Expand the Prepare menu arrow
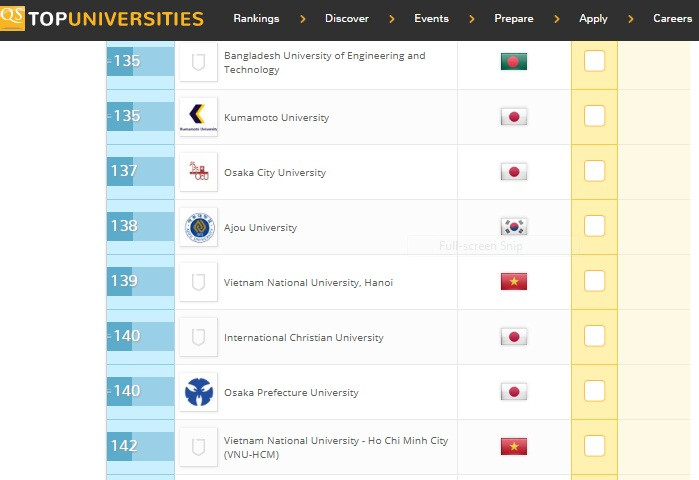699x480 pixels. [x=556, y=19]
